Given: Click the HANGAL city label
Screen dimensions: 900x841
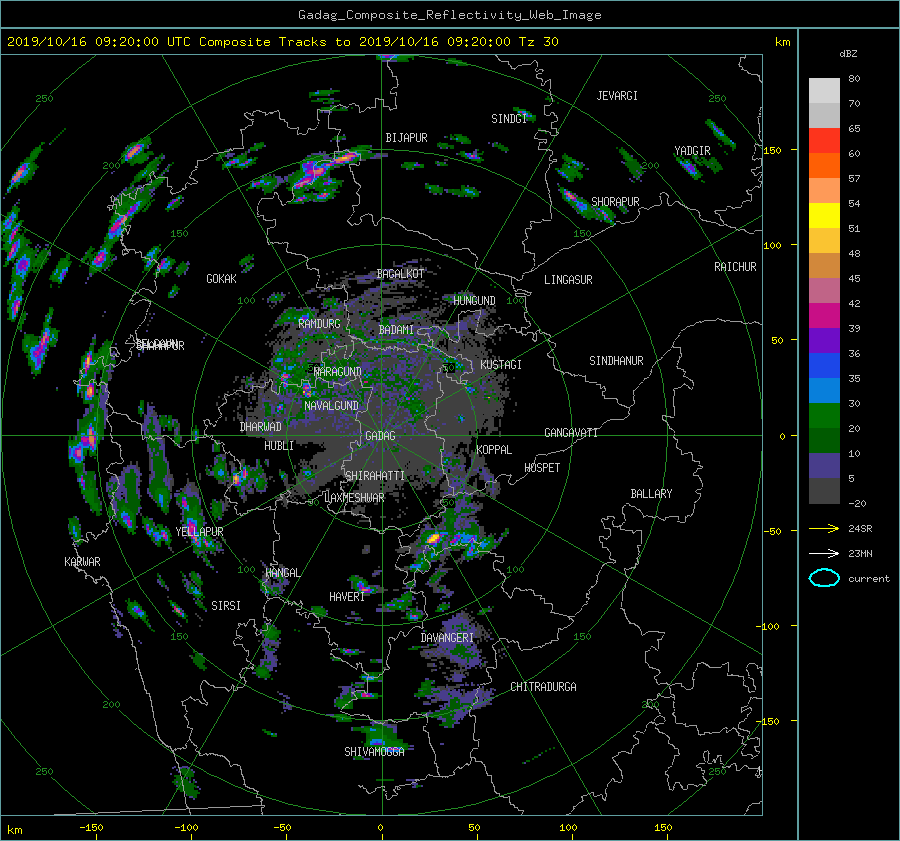Looking at the screenshot, I should [x=282, y=573].
